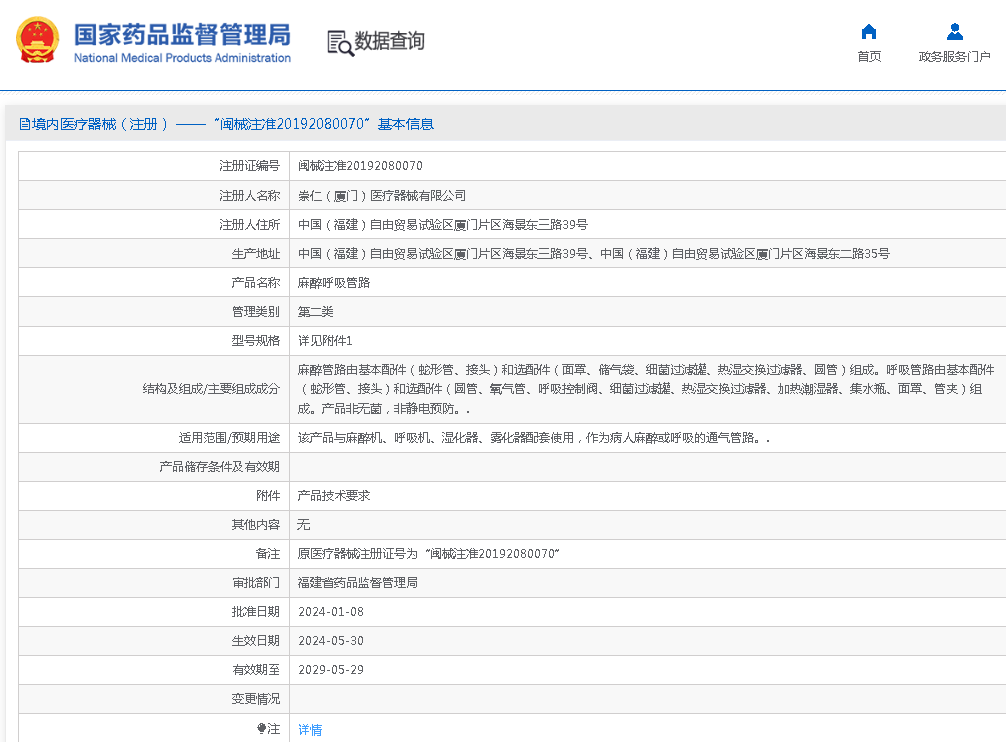Click product name value 麻醉呼吸管路
1006x742 pixels.
click(334, 283)
